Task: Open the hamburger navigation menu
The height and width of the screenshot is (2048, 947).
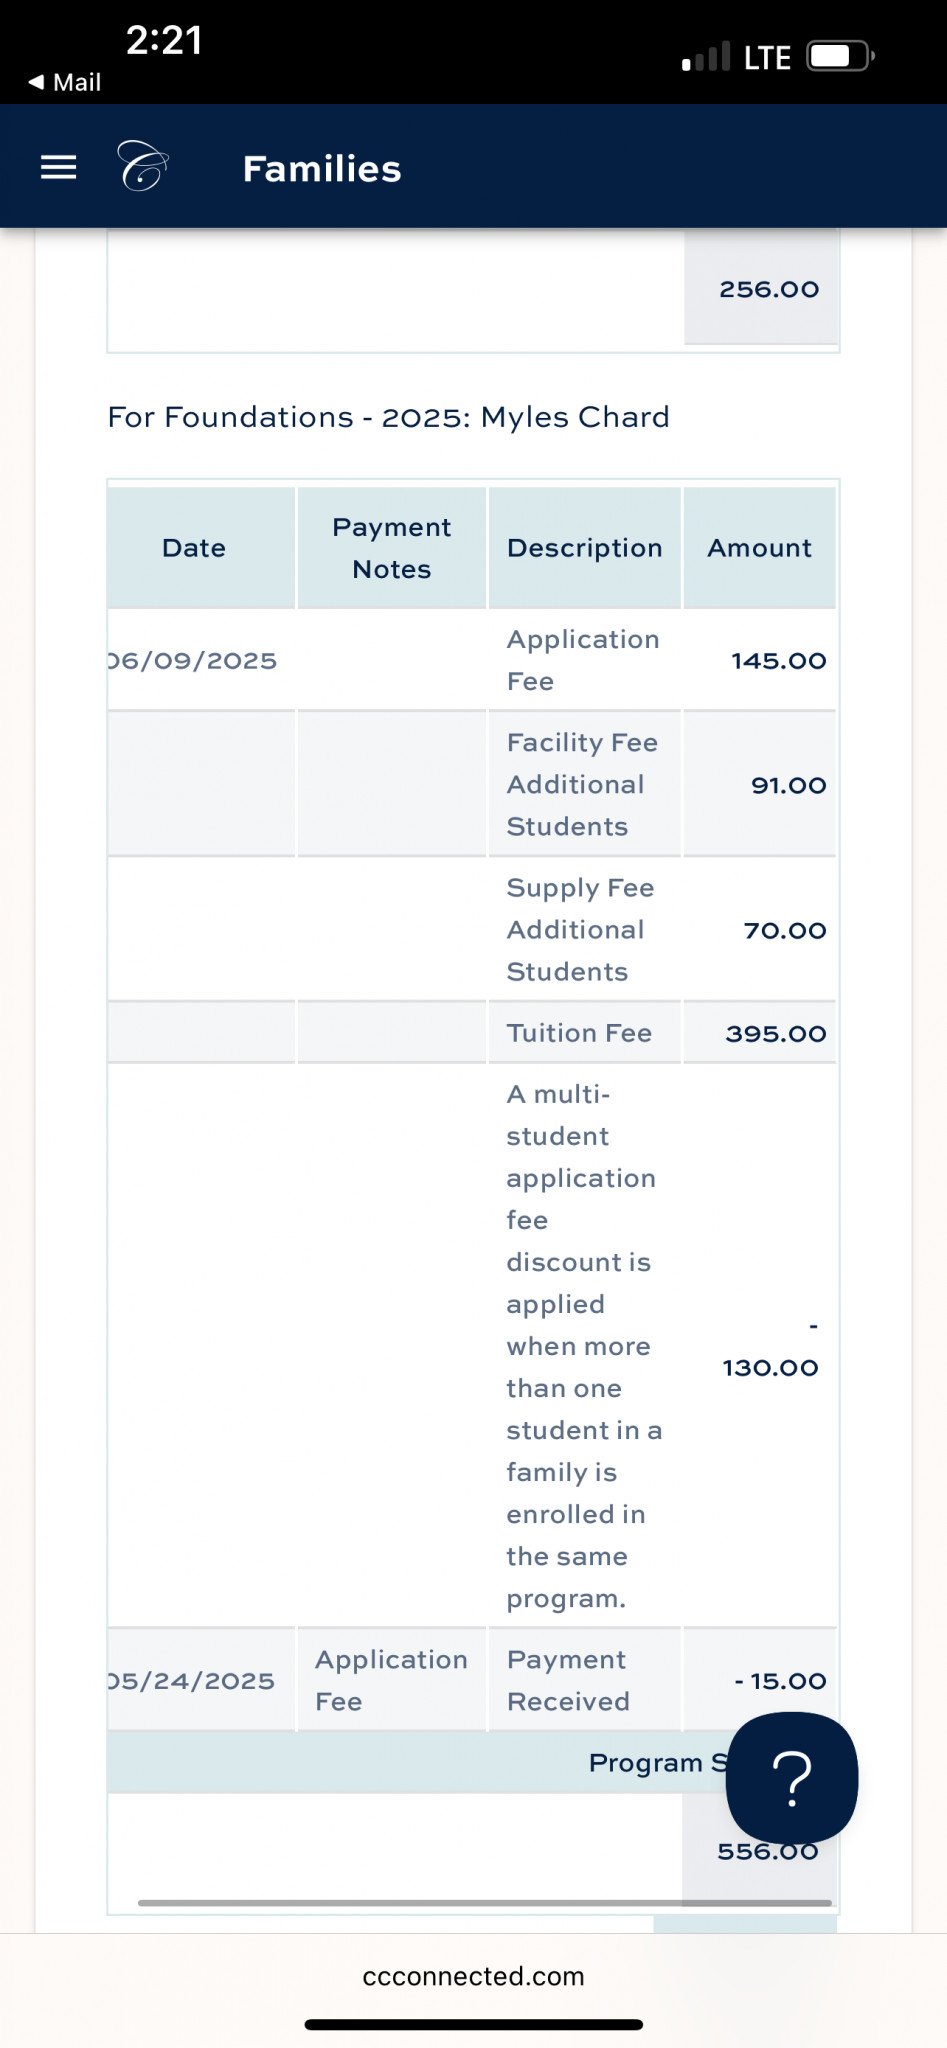Action: point(58,168)
